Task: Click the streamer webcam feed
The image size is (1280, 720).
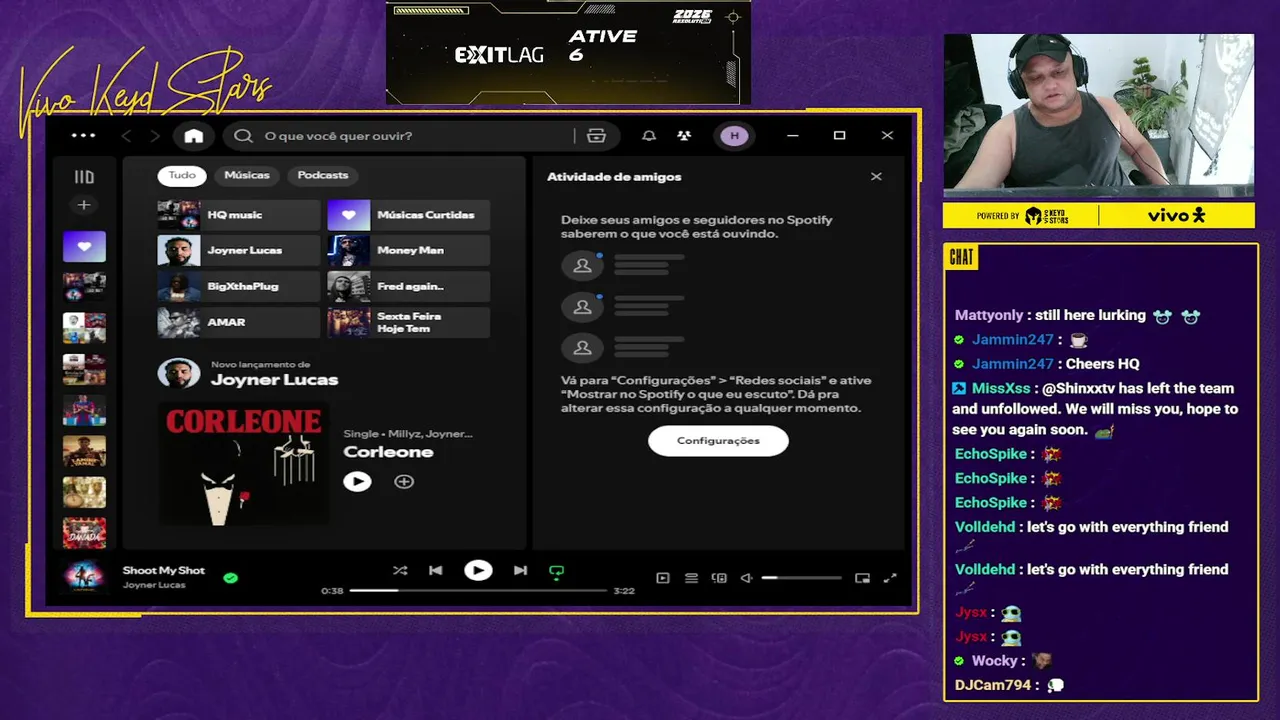Action: pos(1098,116)
